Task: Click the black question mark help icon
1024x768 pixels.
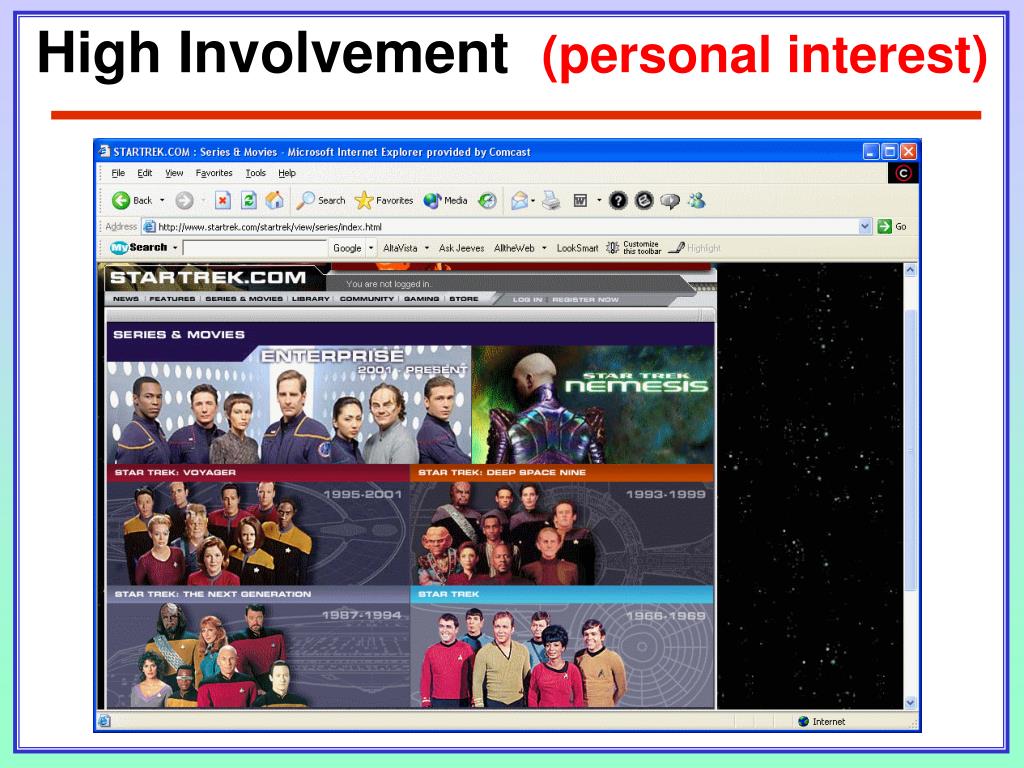Action: point(618,200)
